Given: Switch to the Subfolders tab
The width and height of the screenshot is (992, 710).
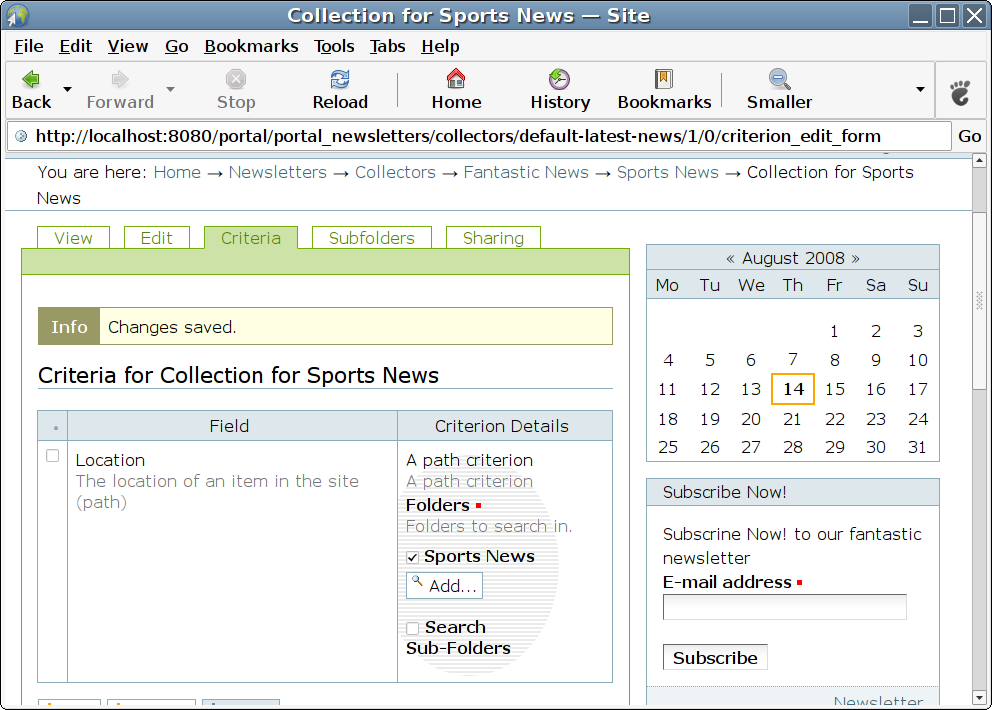Looking at the screenshot, I should 371,238.
